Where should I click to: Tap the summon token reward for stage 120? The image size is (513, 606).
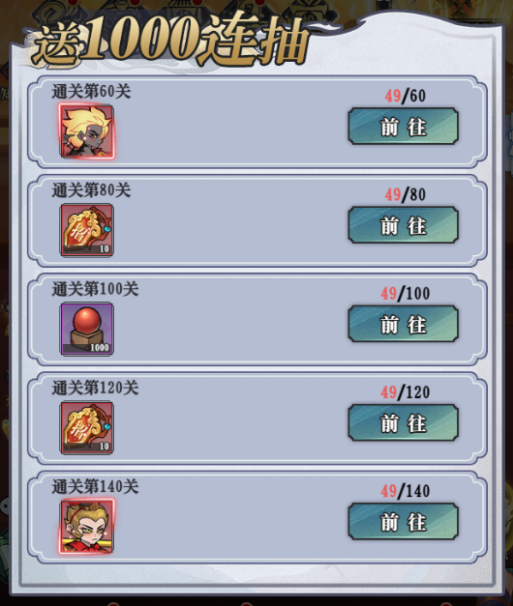[x=87, y=428]
